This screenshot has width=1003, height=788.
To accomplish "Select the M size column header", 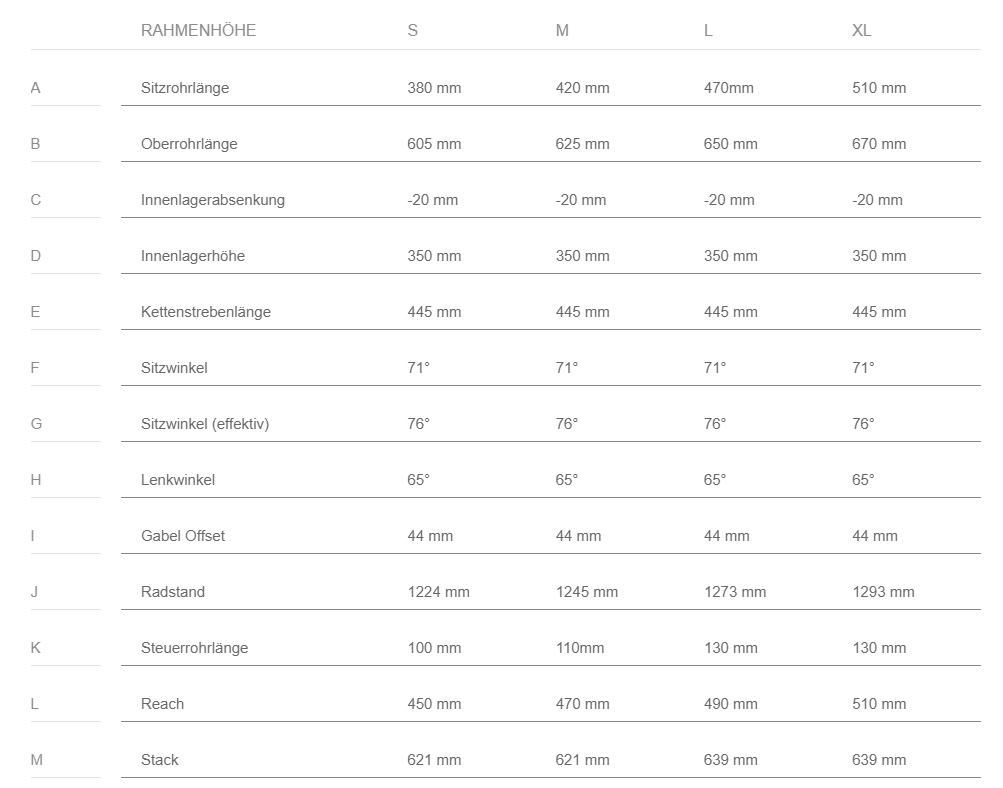I will pos(562,30).
